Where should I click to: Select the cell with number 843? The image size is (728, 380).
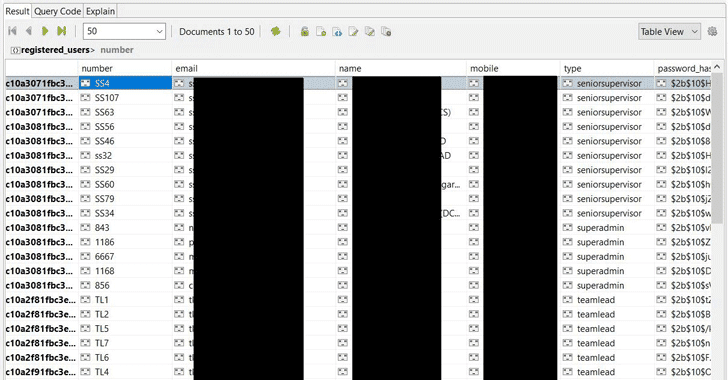tap(125, 228)
